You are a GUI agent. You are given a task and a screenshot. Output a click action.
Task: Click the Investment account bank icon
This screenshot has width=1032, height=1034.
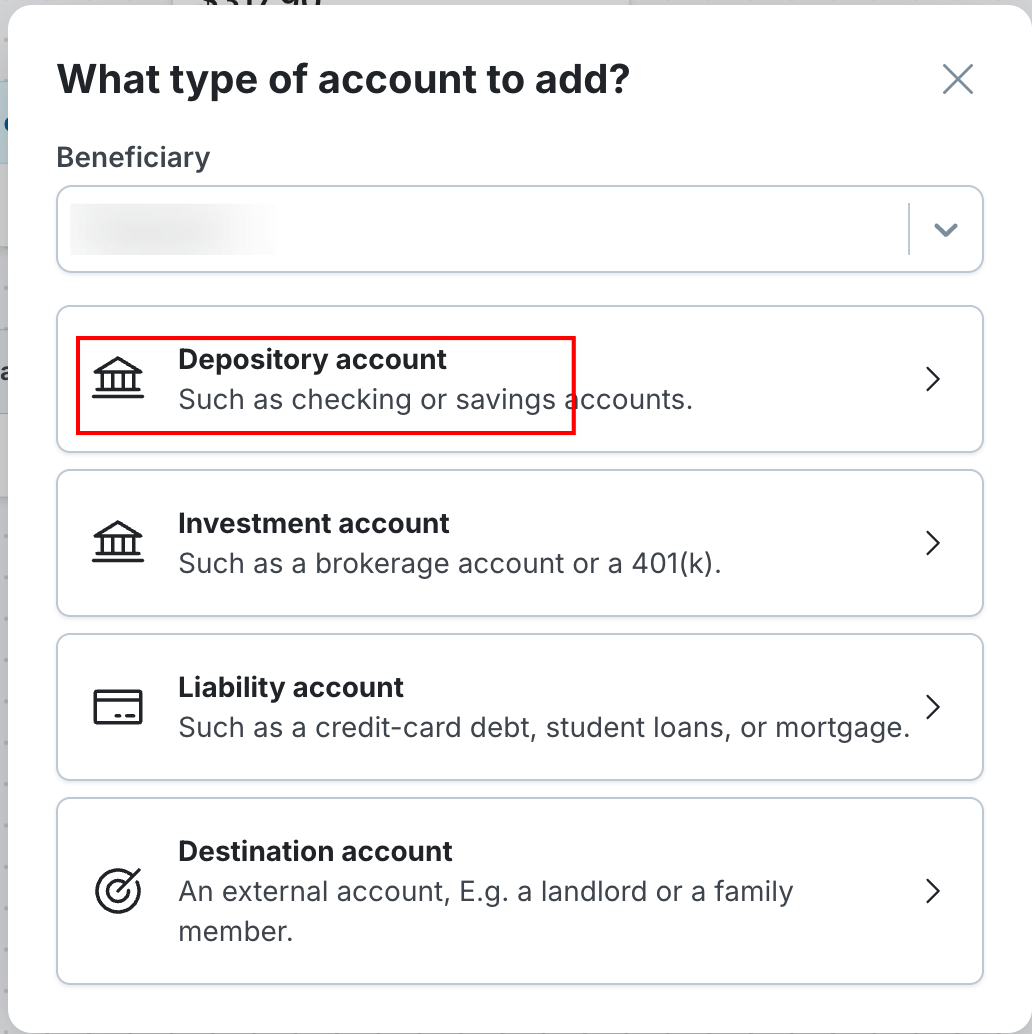(118, 543)
